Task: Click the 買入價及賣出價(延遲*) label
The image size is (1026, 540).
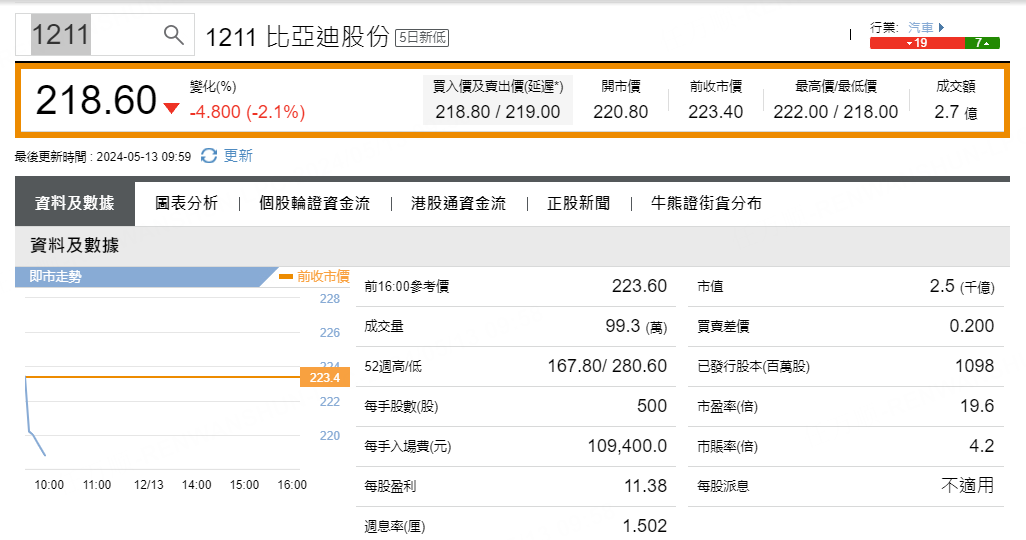Action: (498, 86)
